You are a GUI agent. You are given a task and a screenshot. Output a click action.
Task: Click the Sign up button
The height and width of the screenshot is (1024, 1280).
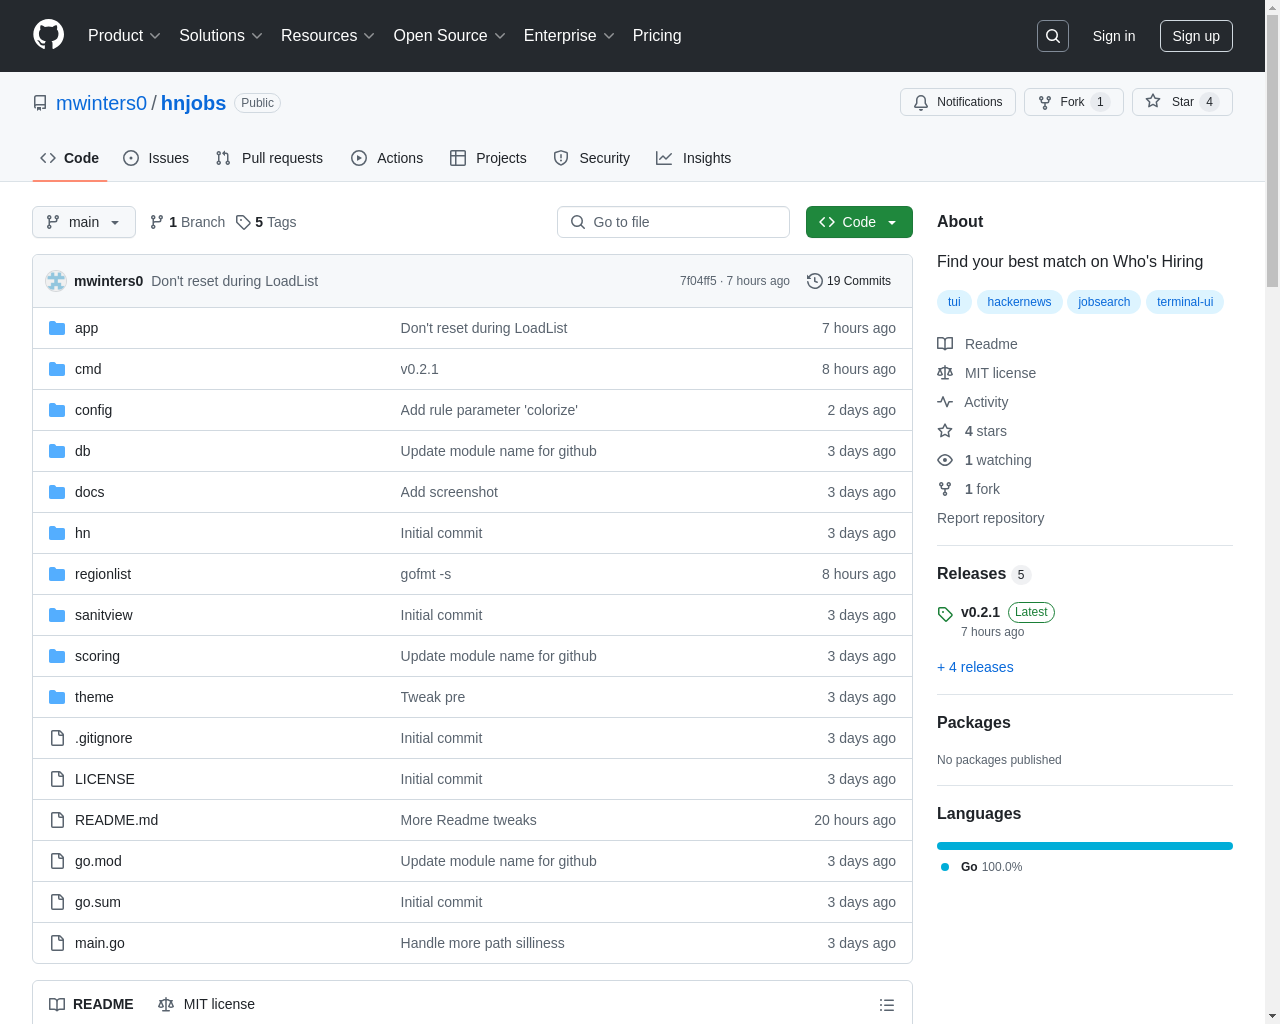pos(1196,36)
